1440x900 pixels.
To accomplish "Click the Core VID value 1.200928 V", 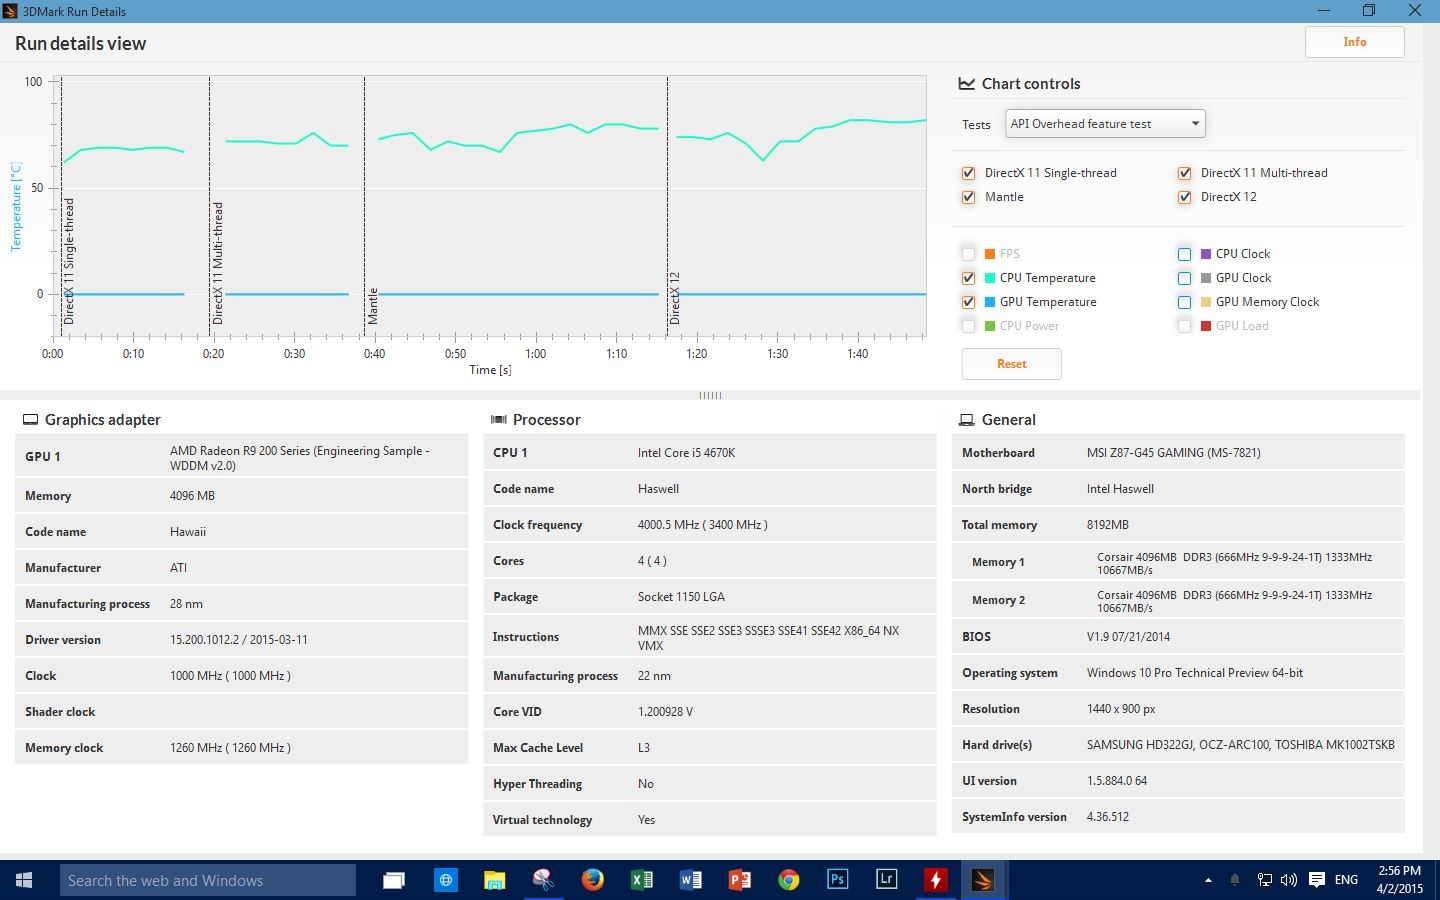I will 665,712.
